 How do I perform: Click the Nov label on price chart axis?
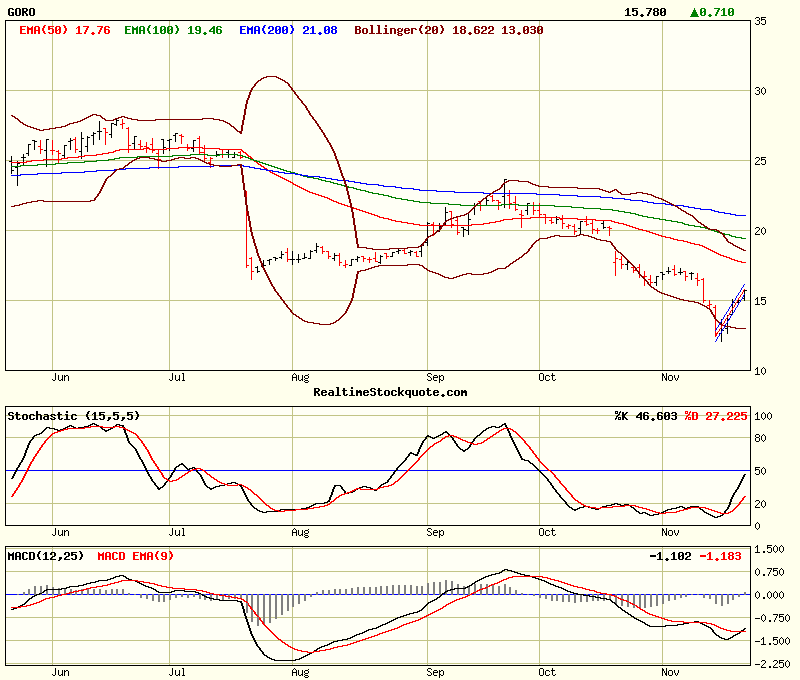(670, 377)
